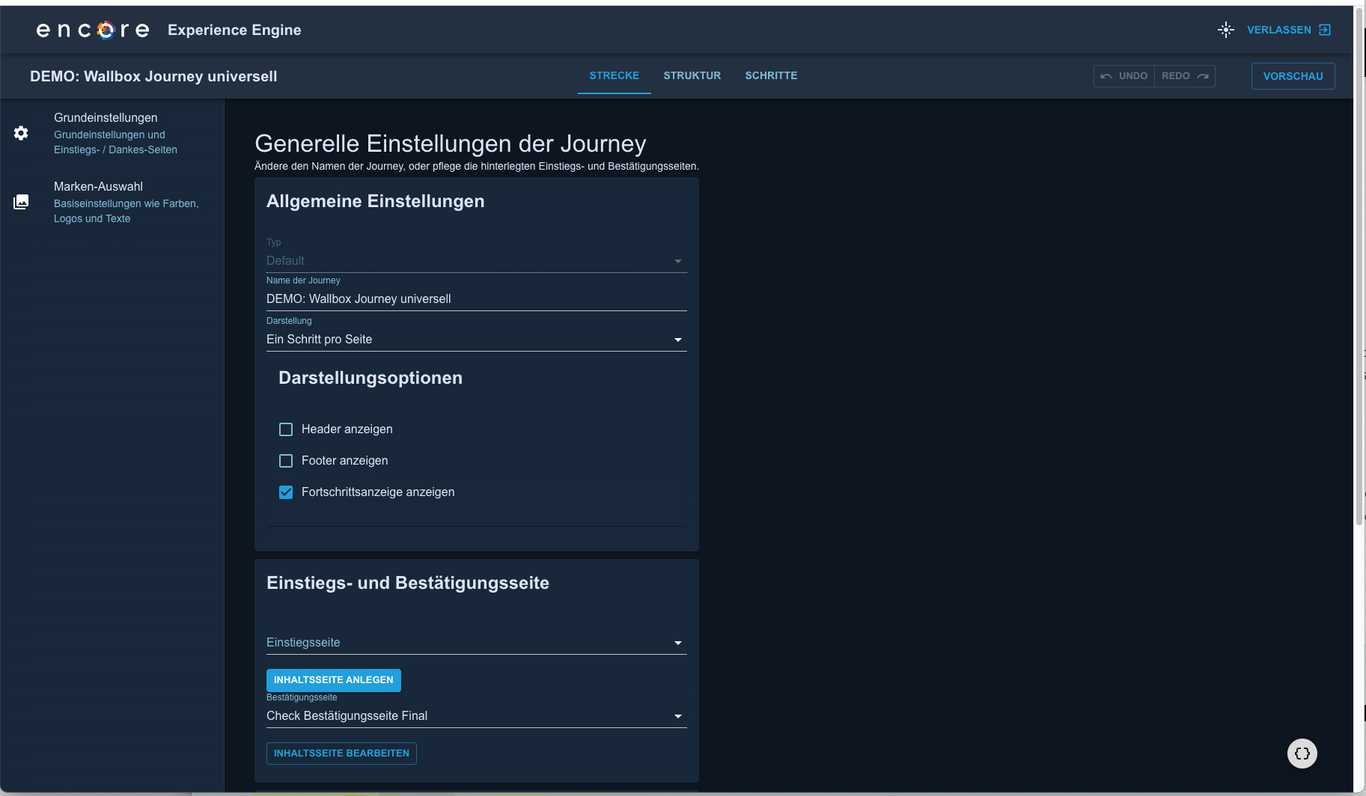Click the VORSCHAU button
The height and width of the screenshot is (796, 1366).
pos(1293,75)
